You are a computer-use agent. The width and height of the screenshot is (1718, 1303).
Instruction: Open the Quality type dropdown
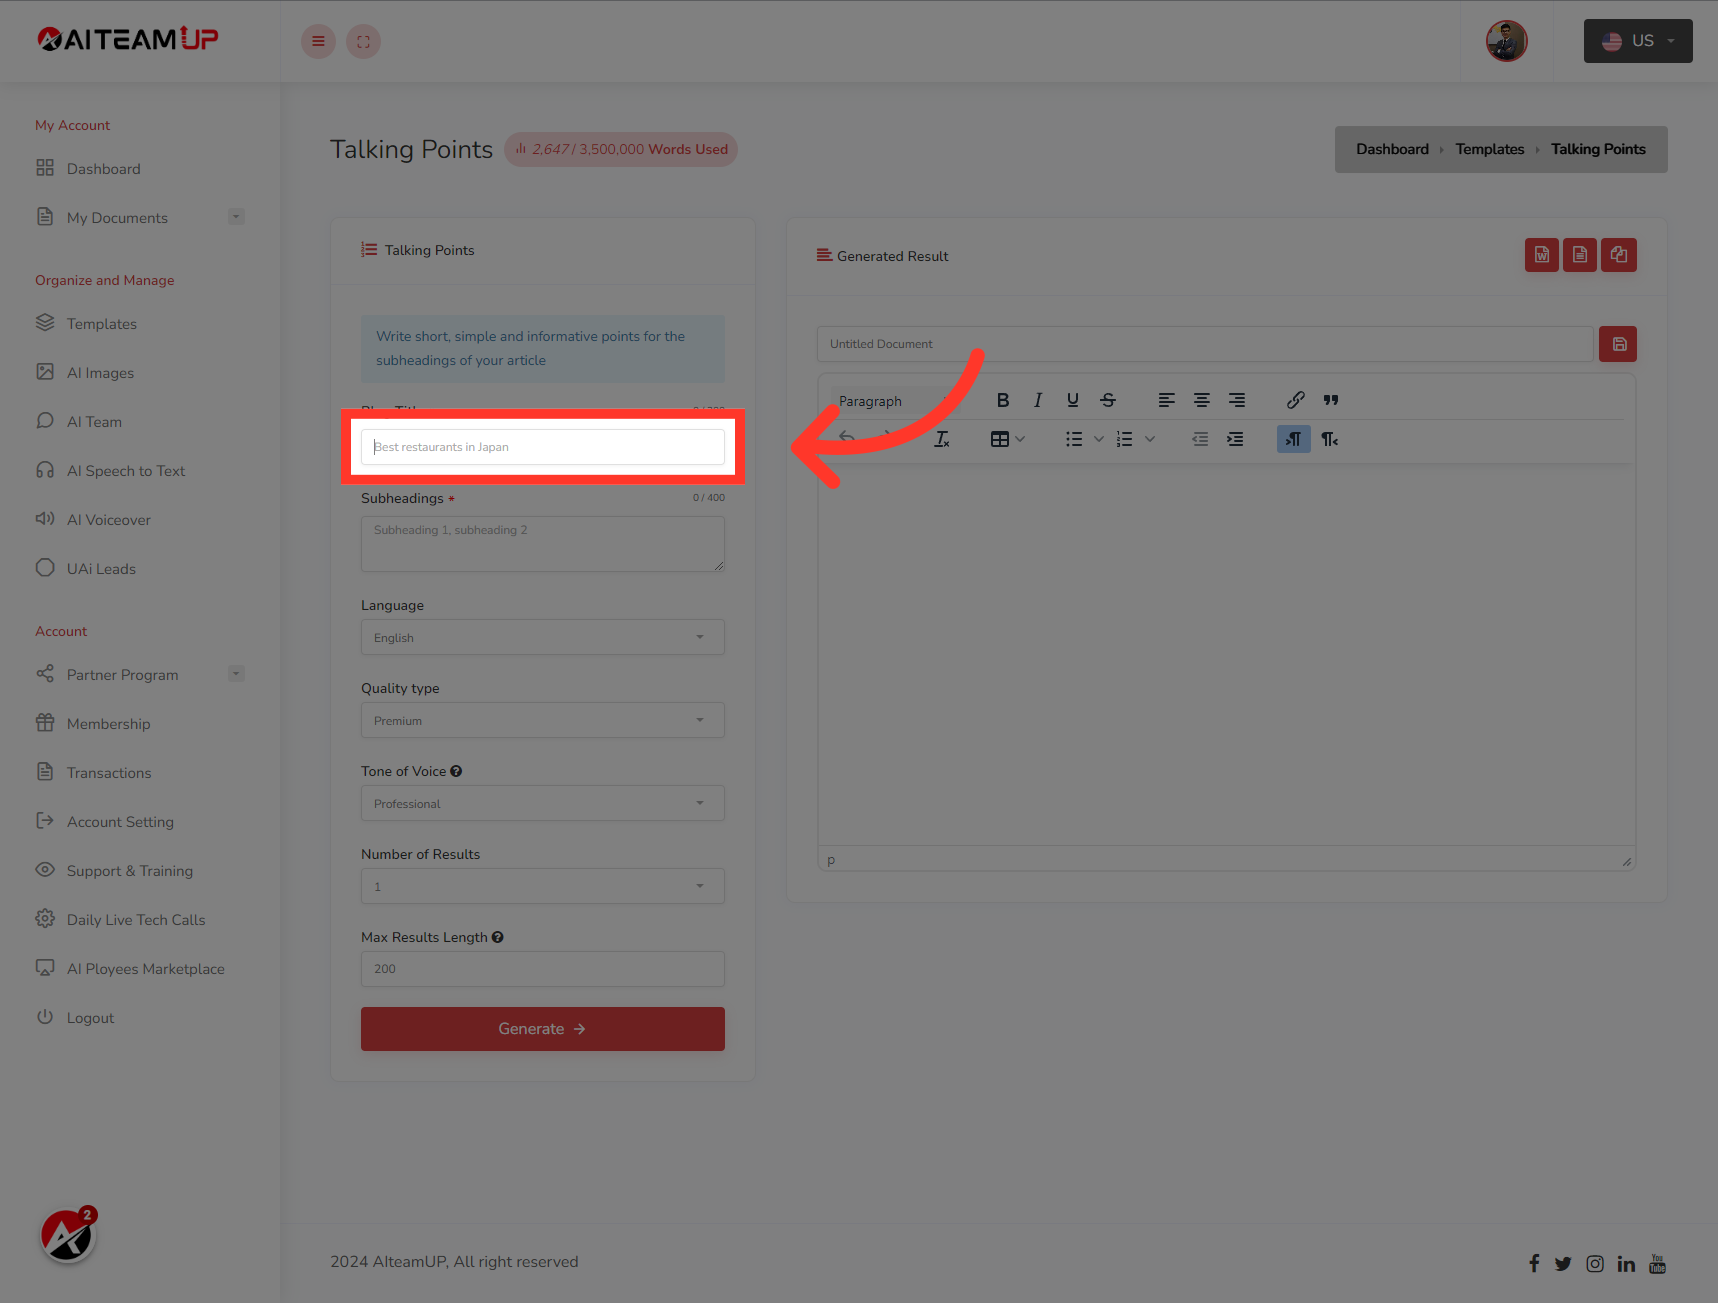click(542, 720)
